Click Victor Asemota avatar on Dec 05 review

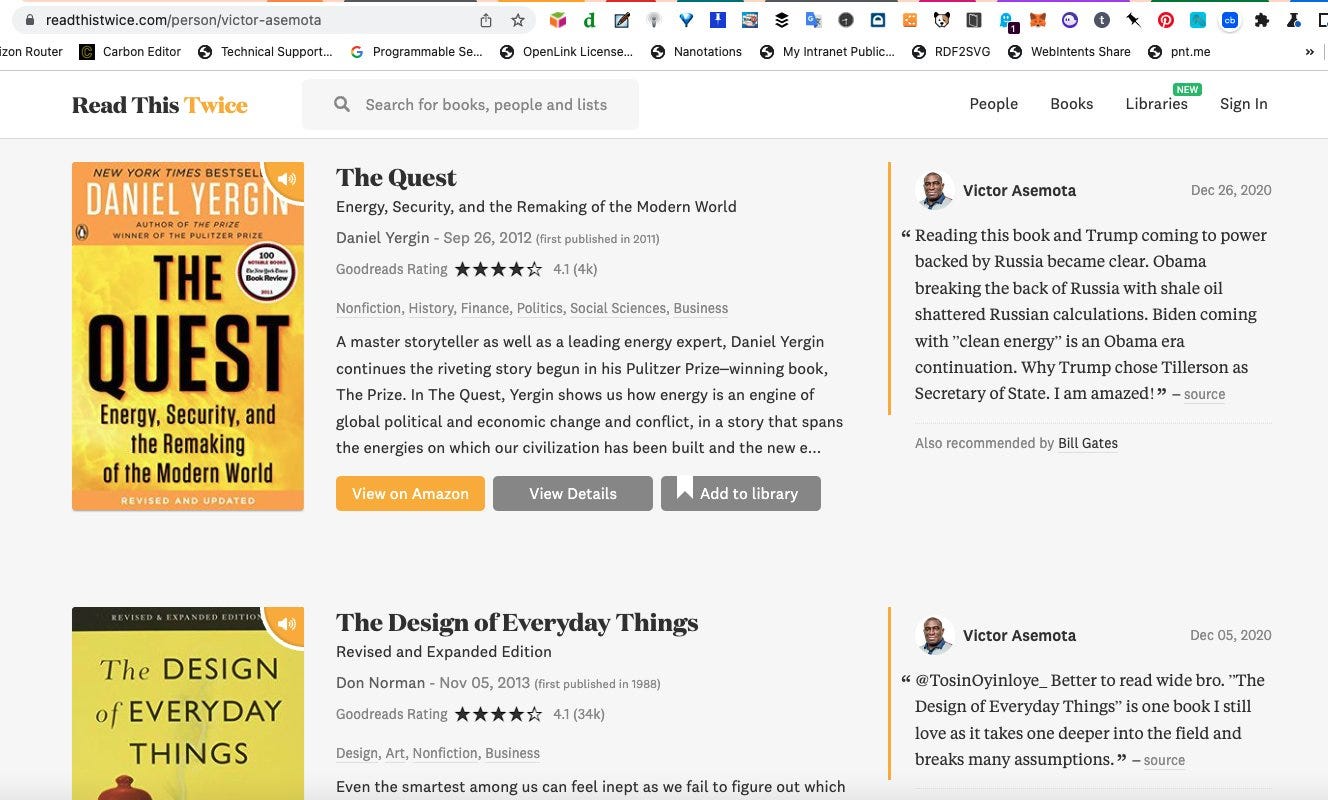[934, 635]
